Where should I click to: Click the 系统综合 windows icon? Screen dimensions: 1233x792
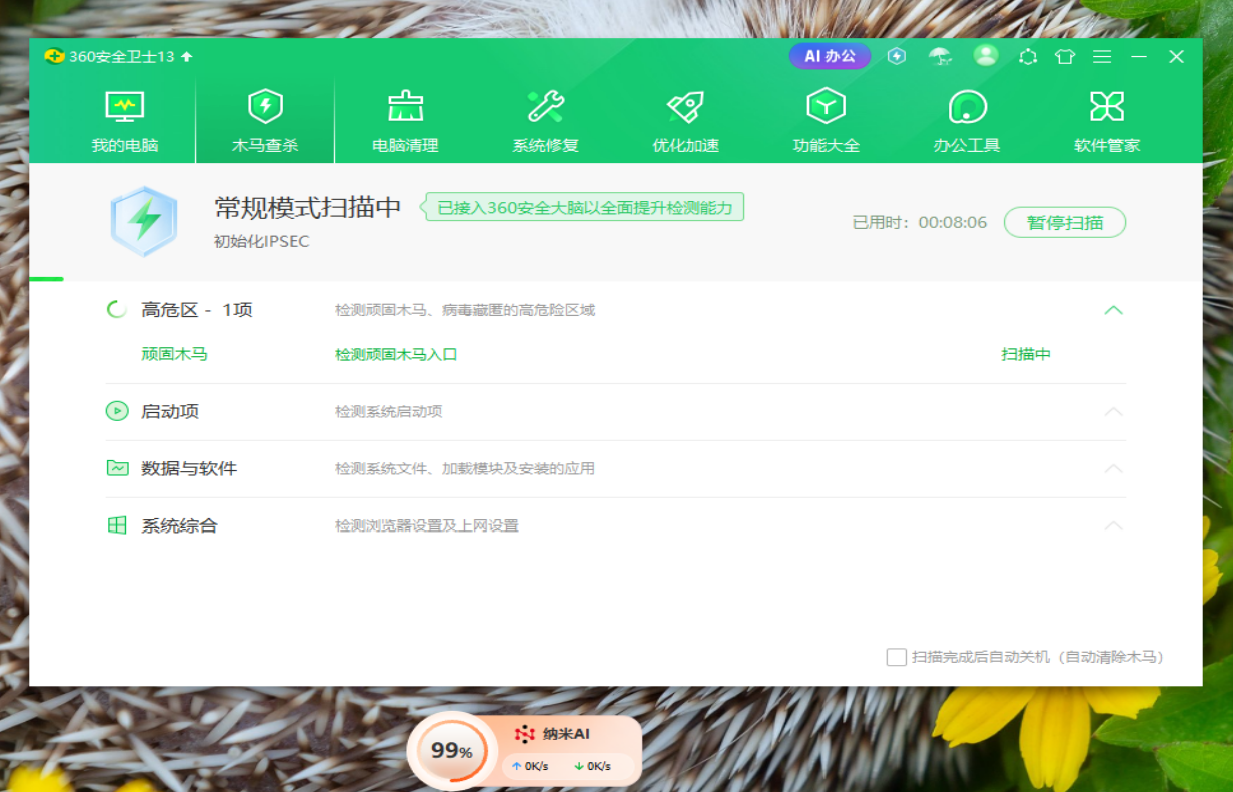(117, 525)
